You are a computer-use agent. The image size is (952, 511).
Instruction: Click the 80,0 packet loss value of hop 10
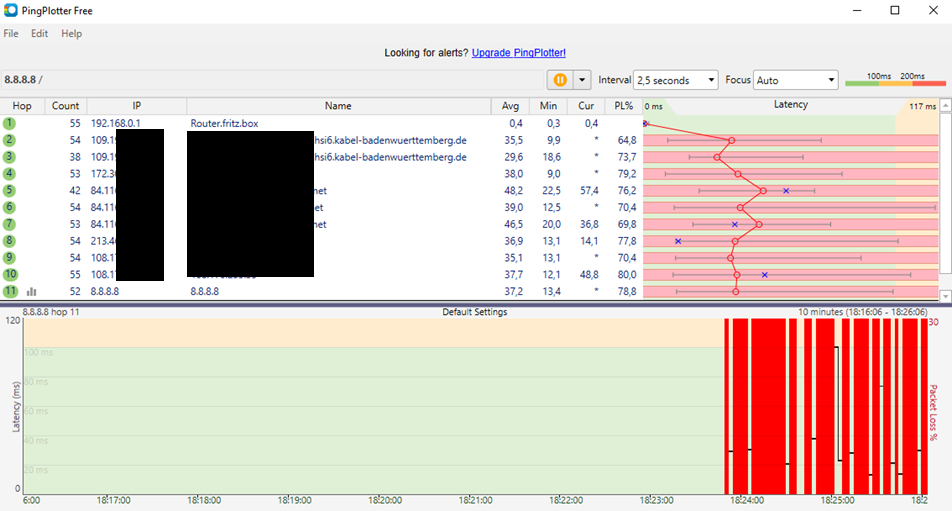[626, 274]
